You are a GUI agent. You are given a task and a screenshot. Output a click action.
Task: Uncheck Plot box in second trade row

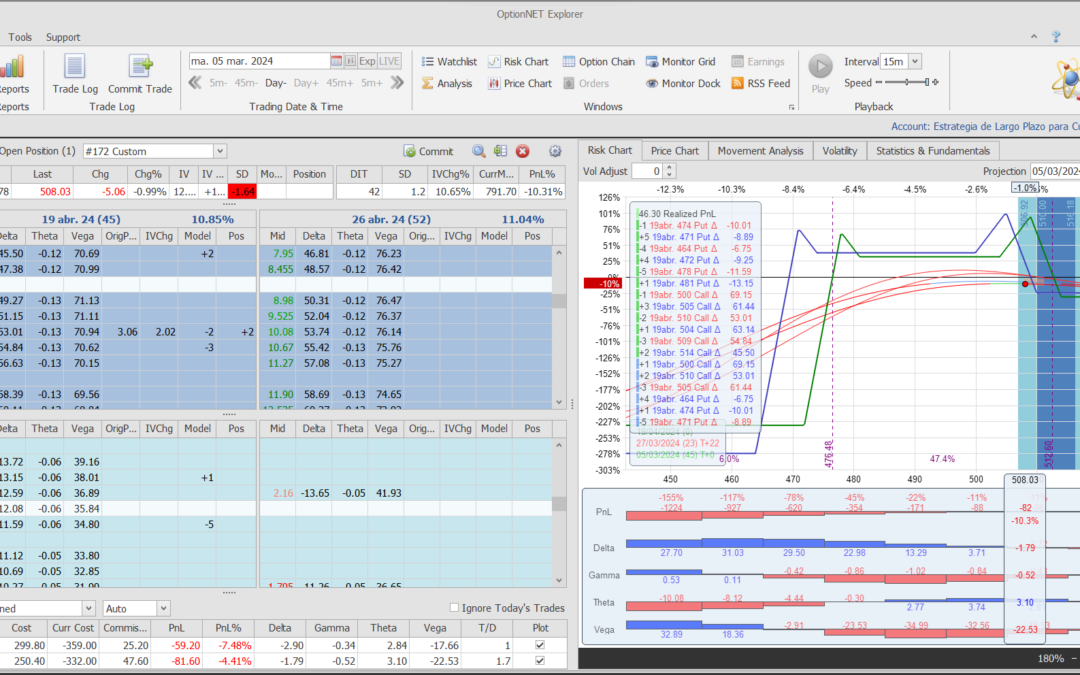[541, 661]
